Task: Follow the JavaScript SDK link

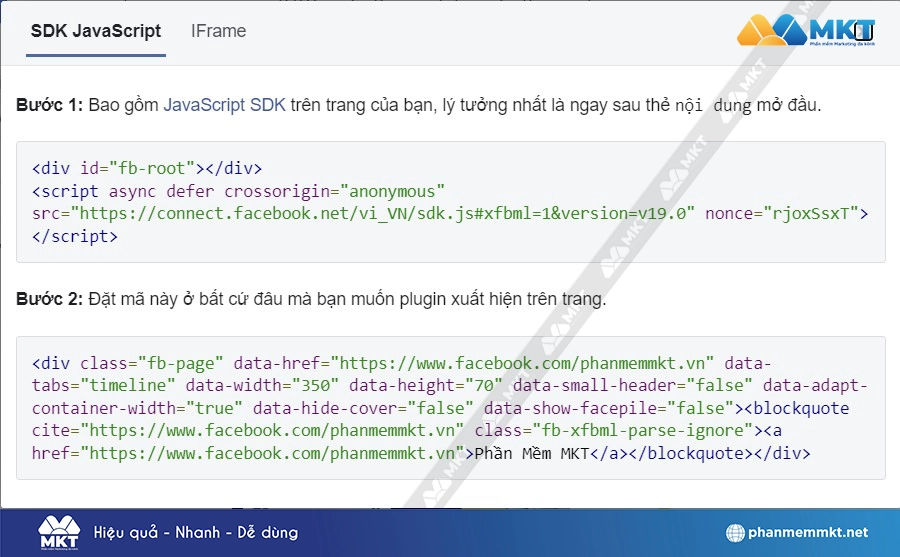Action: pyautogui.click(x=224, y=105)
